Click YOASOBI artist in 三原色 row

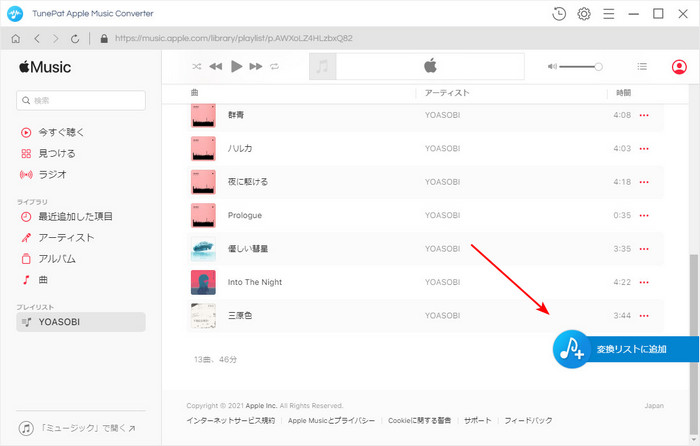coord(442,316)
